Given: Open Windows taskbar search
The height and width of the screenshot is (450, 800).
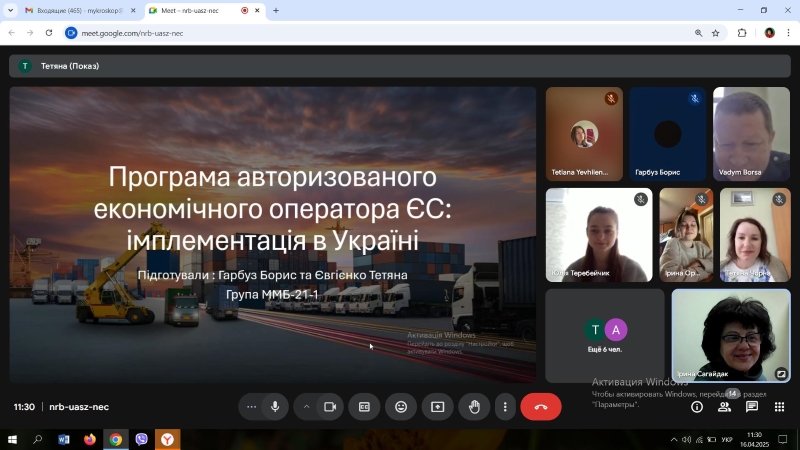Looking at the screenshot, I should point(37,439).
